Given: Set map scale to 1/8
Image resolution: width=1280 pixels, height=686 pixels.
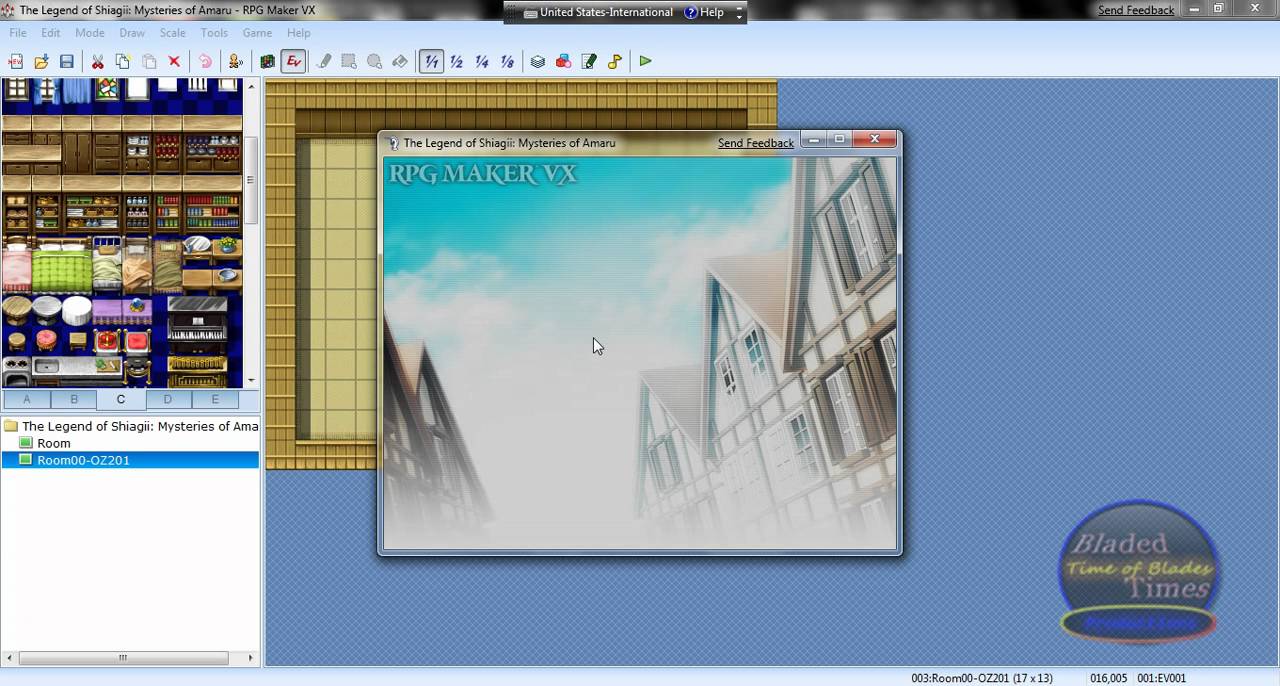Looking at the screenshot, I should pyautogui.click(x=507, y=61).
